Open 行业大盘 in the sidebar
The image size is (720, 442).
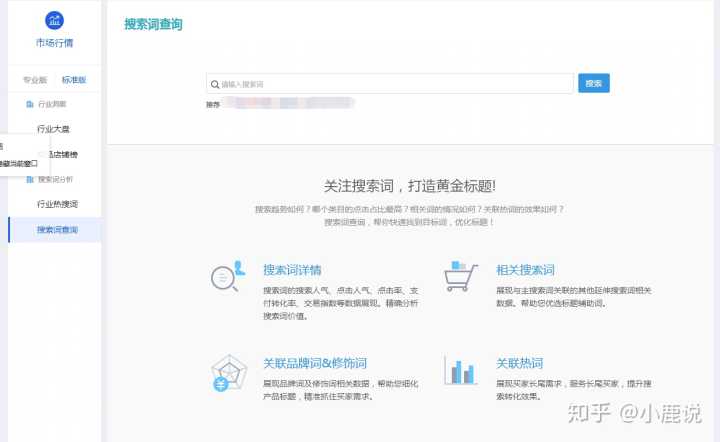click(53, 129)
